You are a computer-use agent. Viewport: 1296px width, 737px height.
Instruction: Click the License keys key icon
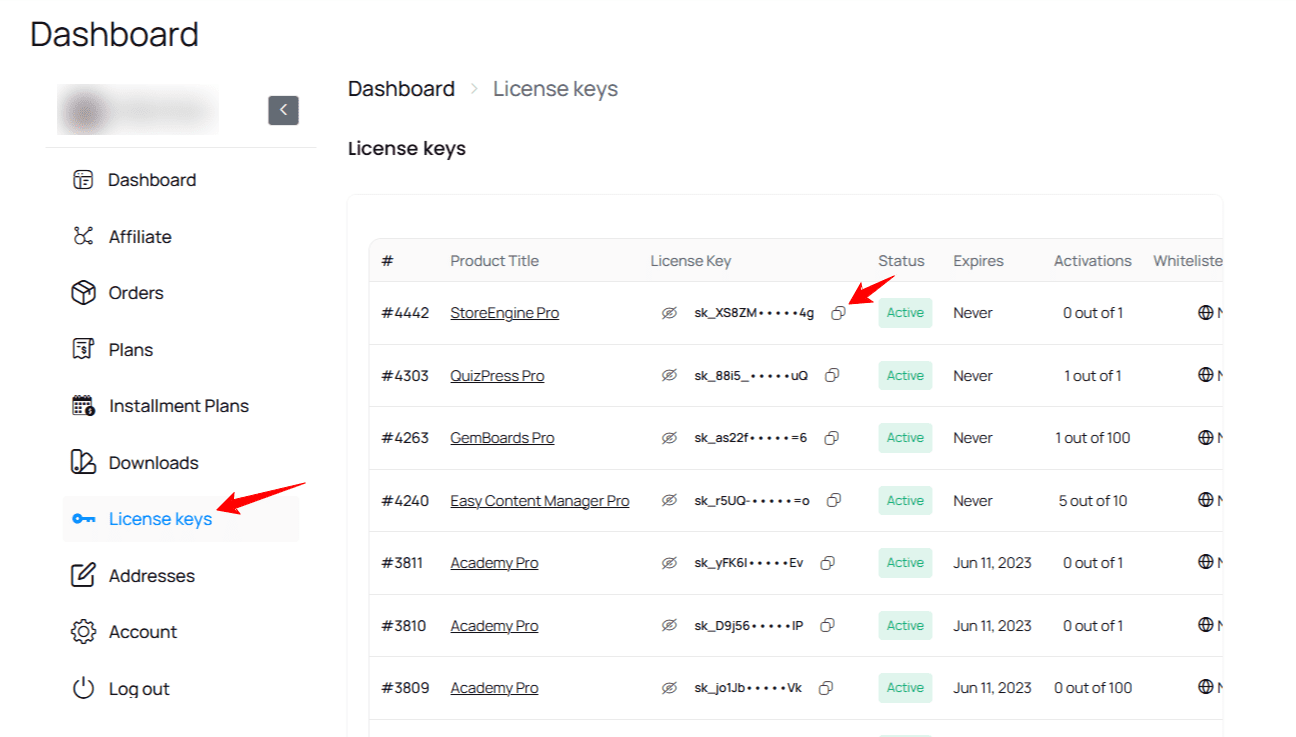[x=83, y=519]
